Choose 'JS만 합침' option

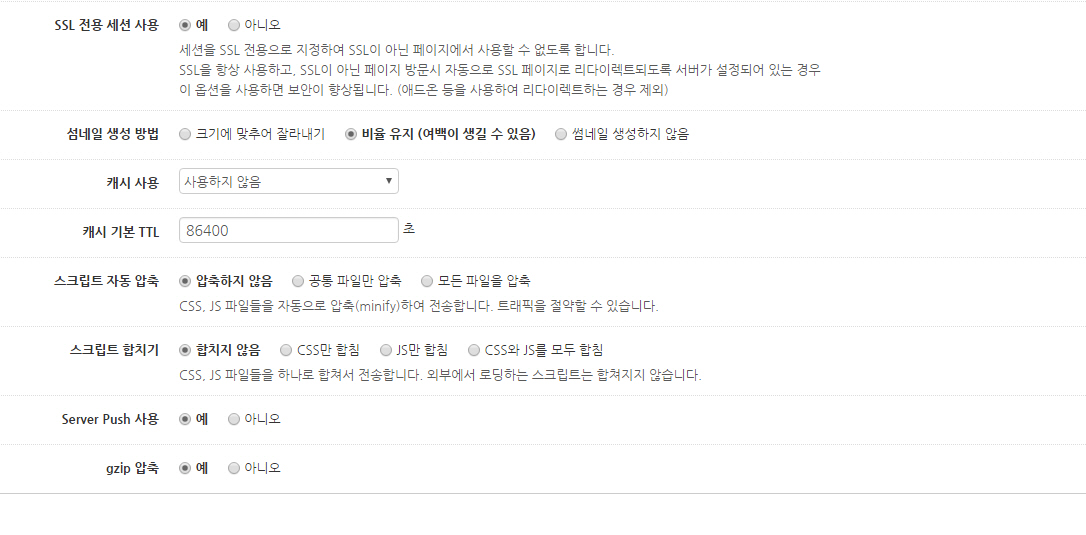387,350
